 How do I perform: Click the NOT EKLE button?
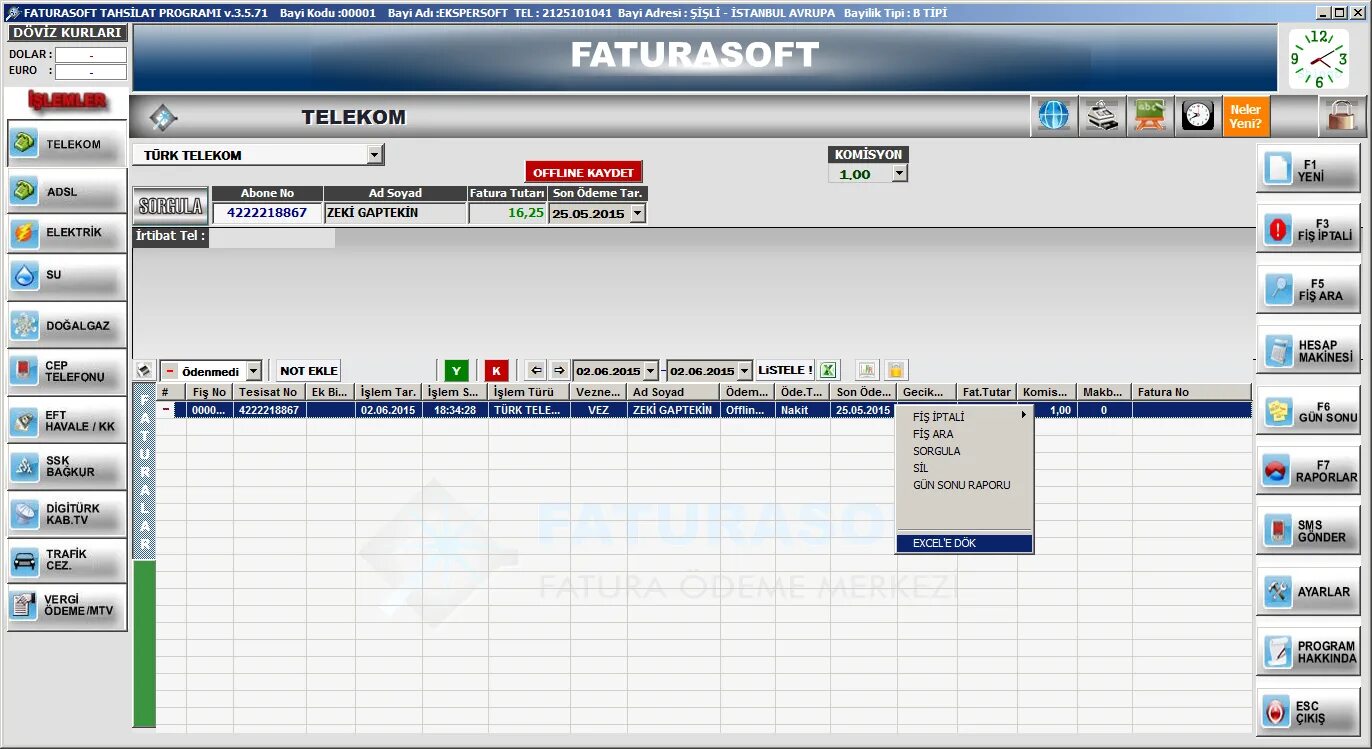click(309, 371)
